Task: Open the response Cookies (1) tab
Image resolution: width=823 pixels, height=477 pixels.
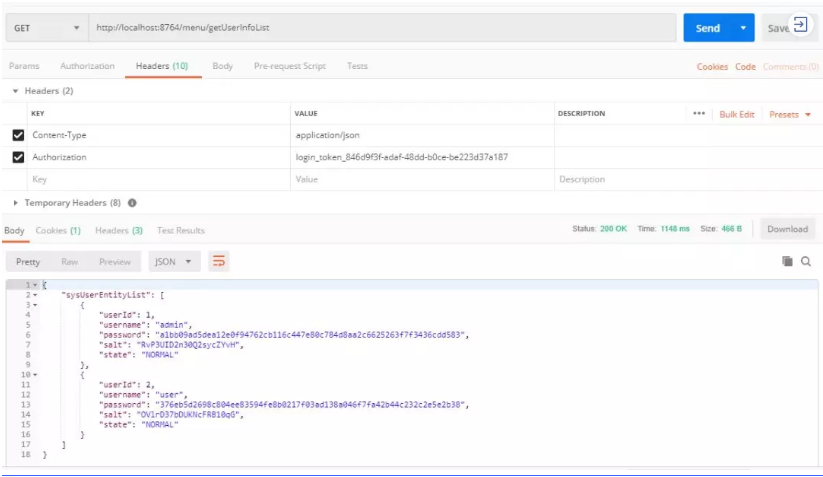Action: [x=58, y=230]
